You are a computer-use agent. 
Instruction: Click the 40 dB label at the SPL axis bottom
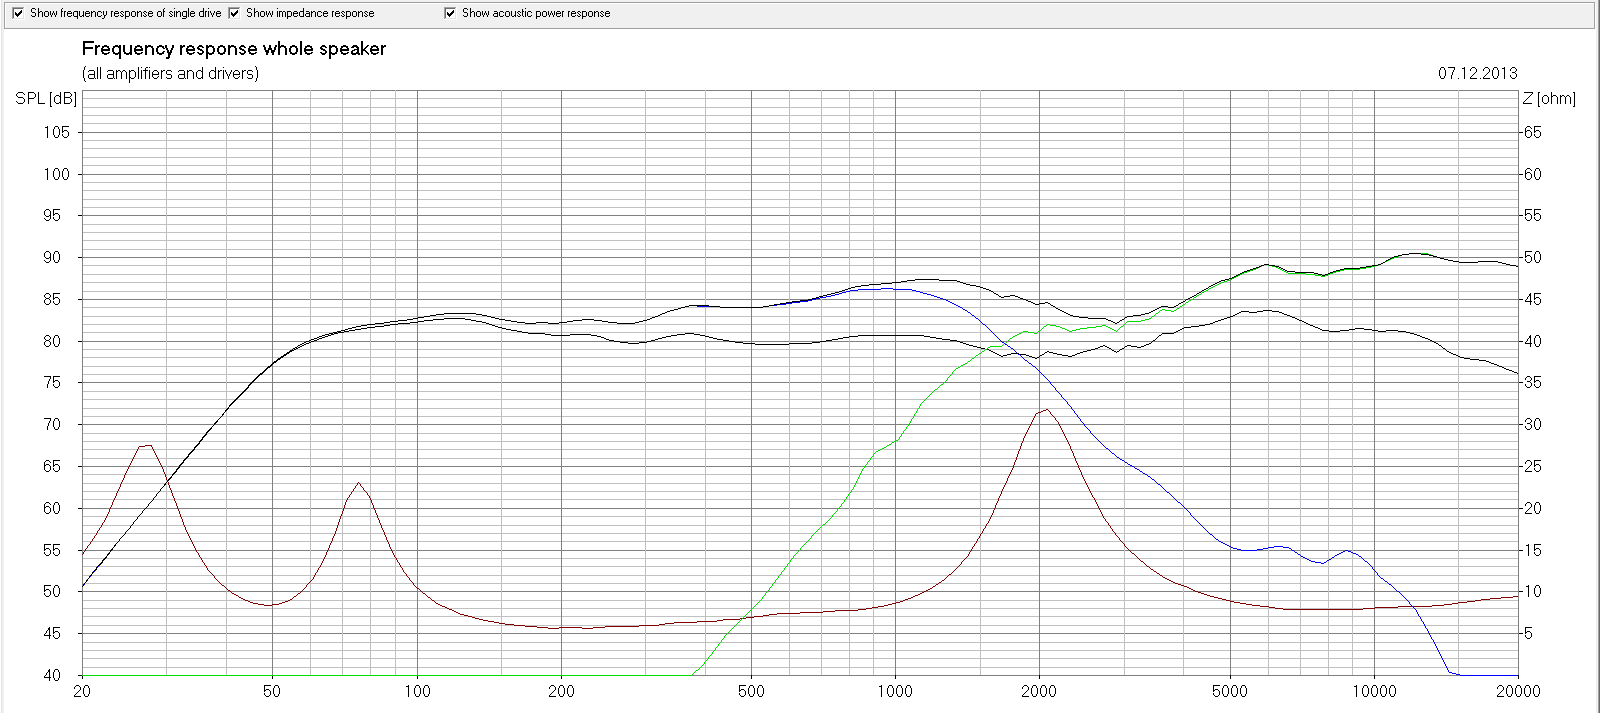click(51, 675)
